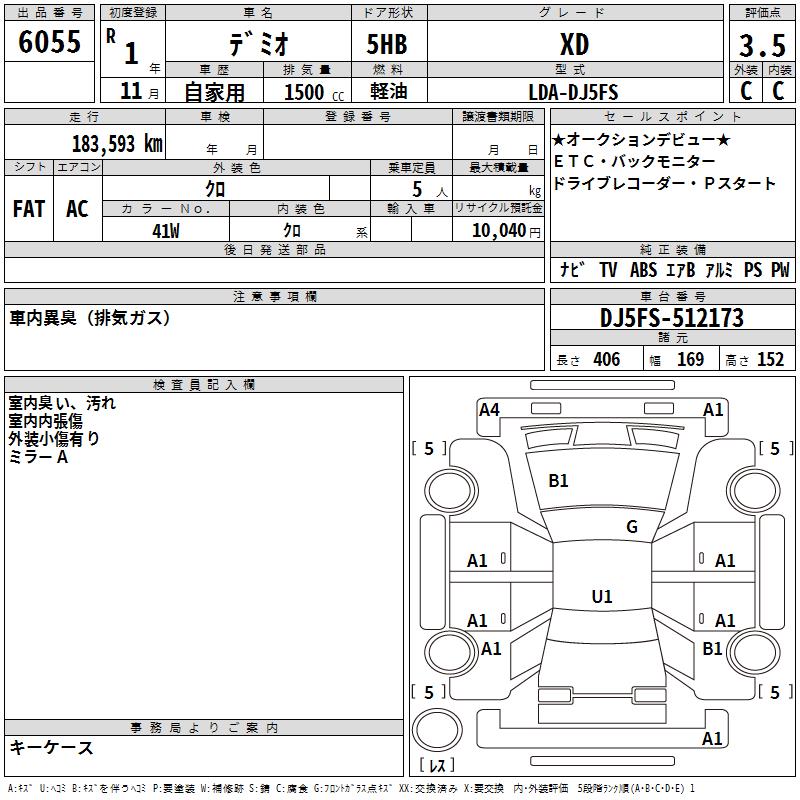Click the C grade under 外装

point(746,90)
